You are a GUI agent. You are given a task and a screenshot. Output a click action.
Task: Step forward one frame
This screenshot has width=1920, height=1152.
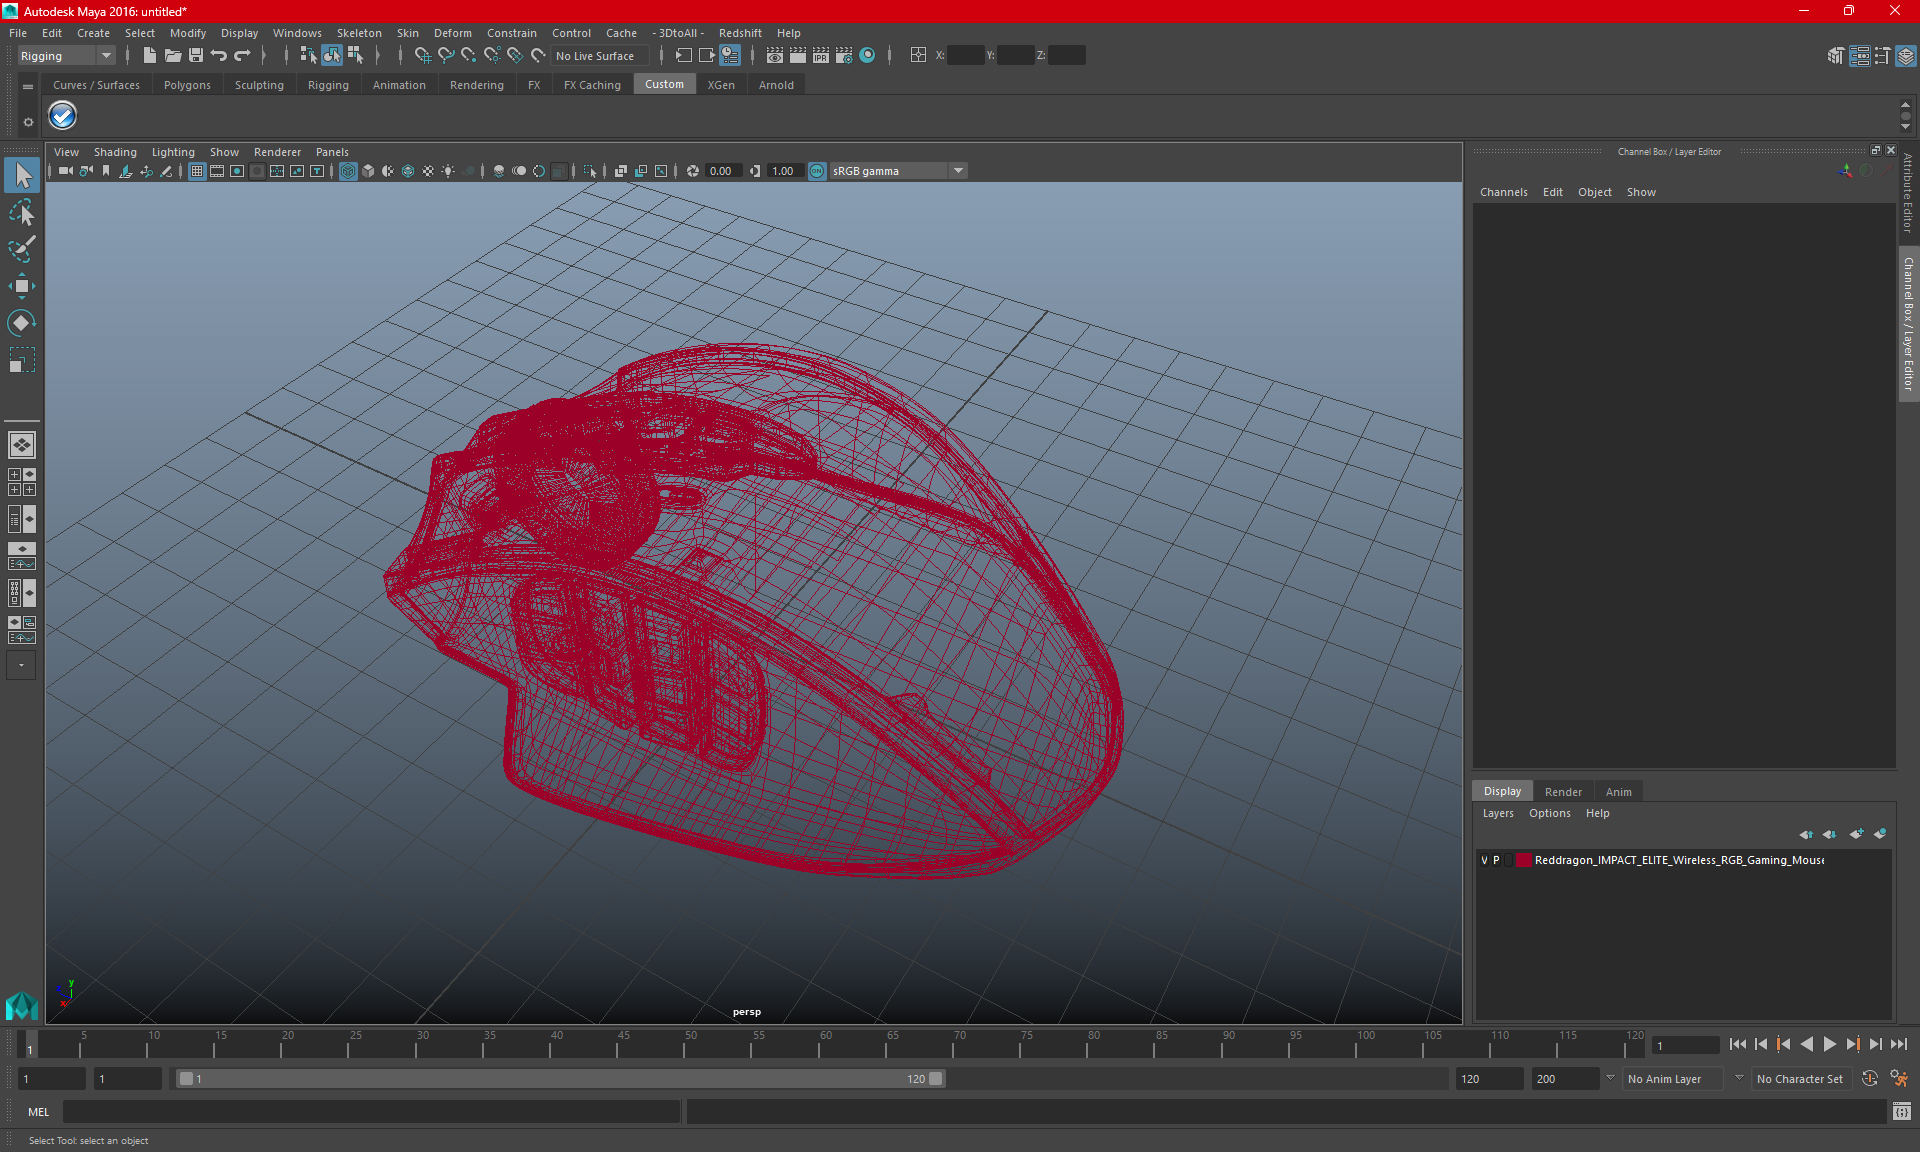pos(1875,1044)
